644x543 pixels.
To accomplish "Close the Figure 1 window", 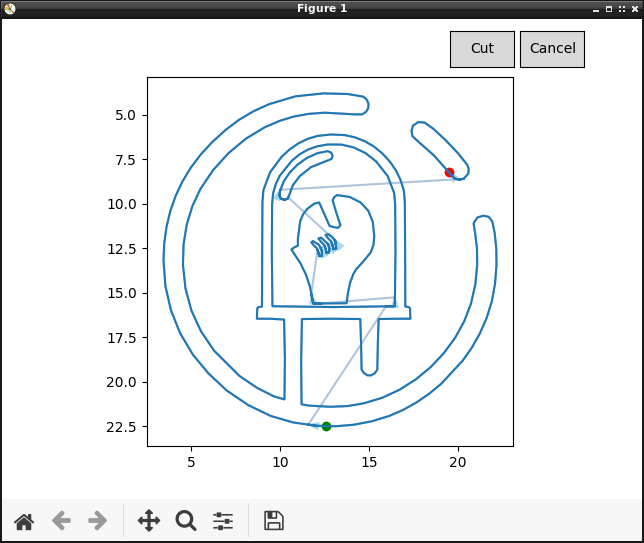I will tap(634, 8).
